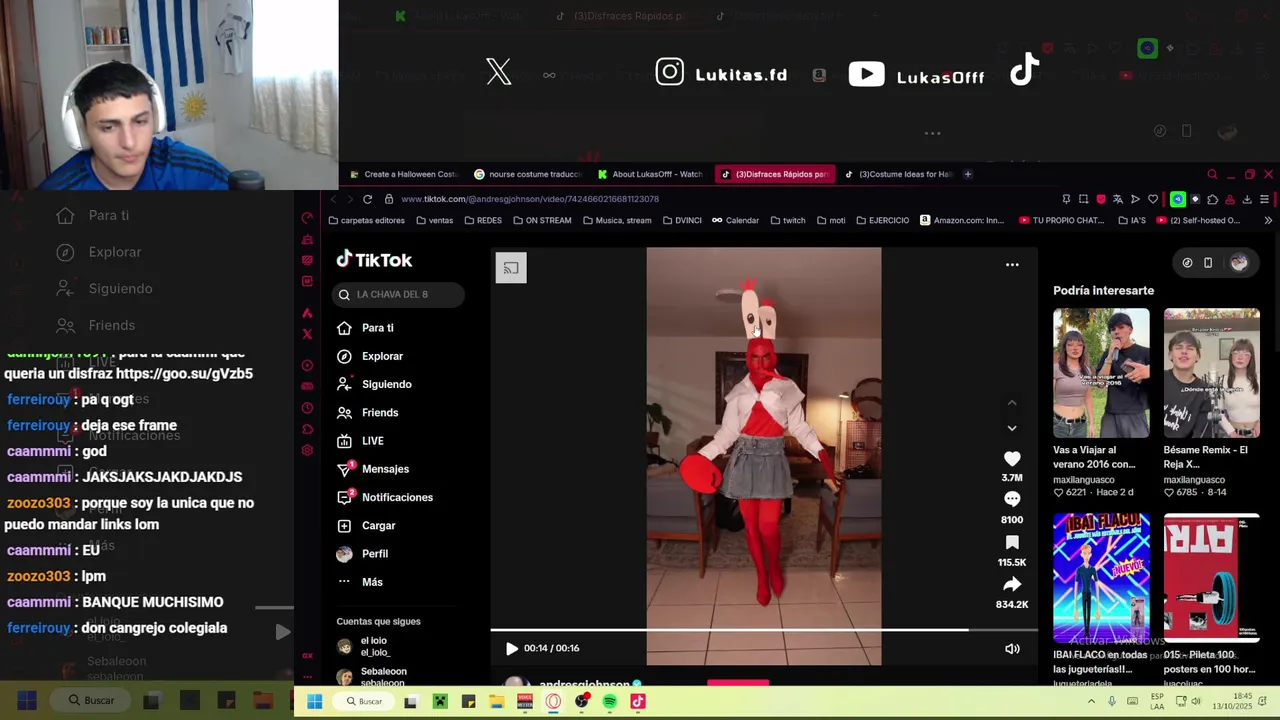This screenshot has width=1280, height=720.
Task: Open a new browser tab
Action: click(x=967, y=174)
